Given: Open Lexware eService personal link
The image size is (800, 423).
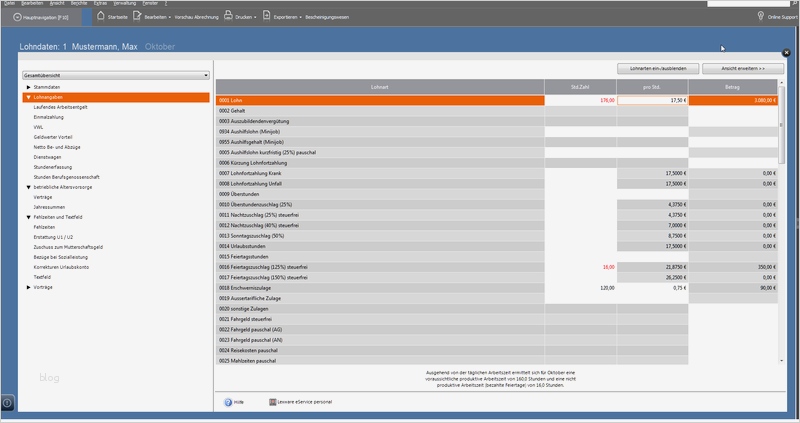Looking at the screenshot, I should point(305,402).
